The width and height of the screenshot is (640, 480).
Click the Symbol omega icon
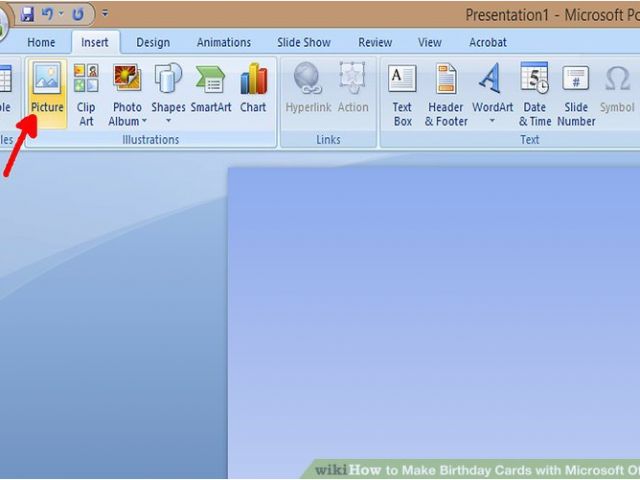click(617, 78)
